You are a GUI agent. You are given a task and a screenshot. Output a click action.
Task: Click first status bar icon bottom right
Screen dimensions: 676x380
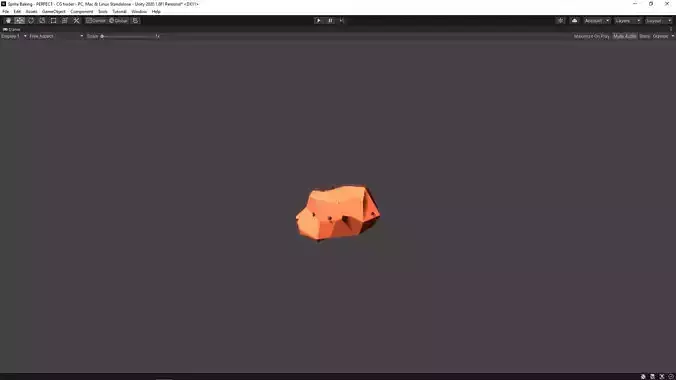coord(643,377)
